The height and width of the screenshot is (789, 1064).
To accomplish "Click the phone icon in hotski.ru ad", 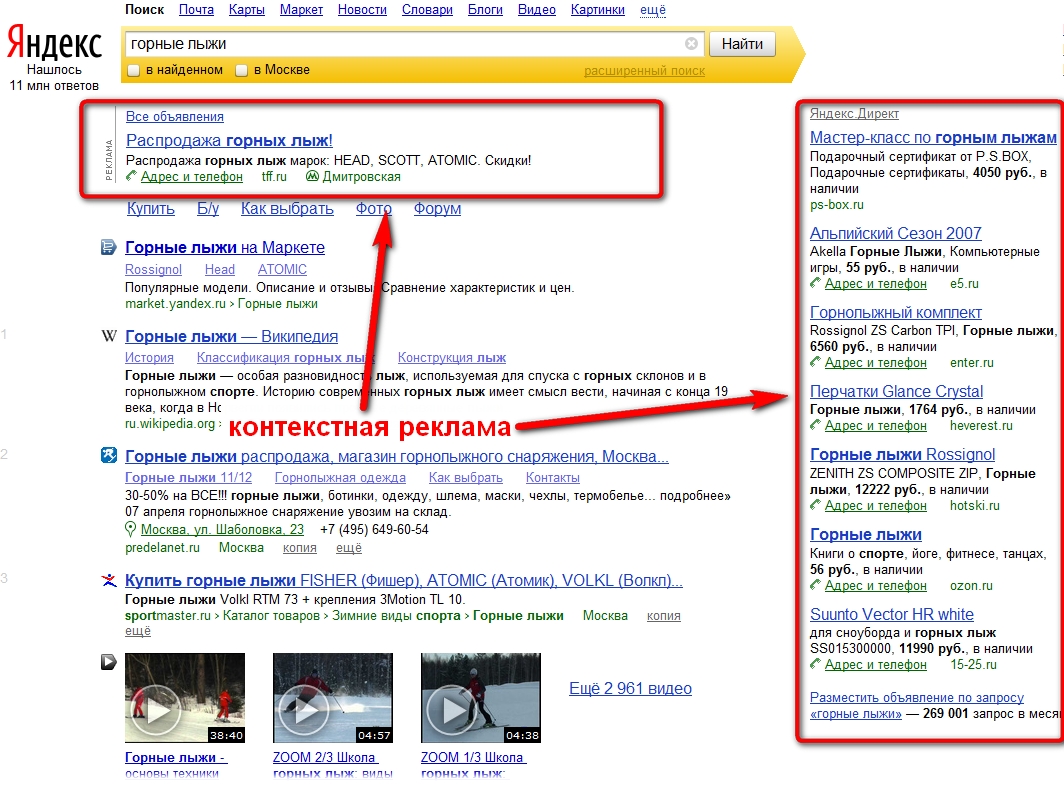I will pyautogui.click(x=815, y=505).
